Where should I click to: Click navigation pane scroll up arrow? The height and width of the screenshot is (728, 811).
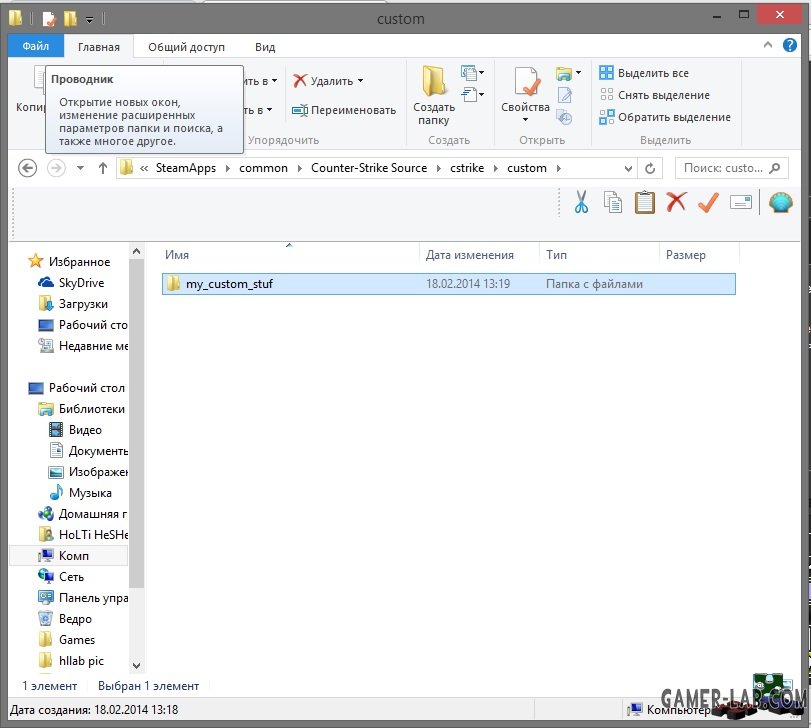tap(136, 251)
